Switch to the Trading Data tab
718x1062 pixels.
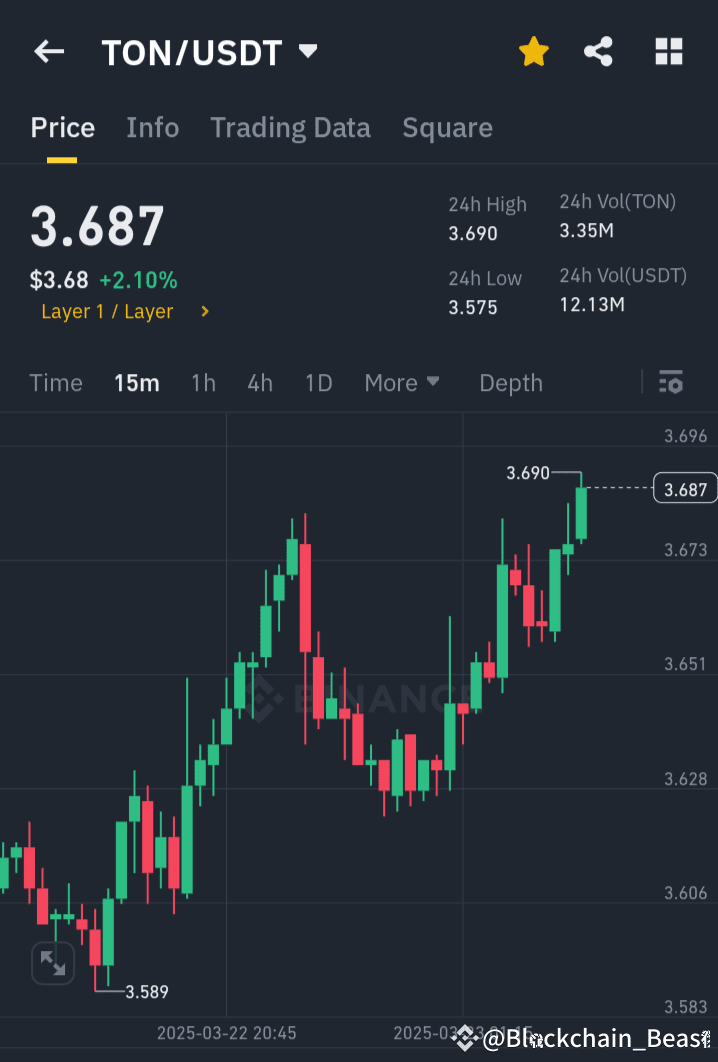point(290,127)
